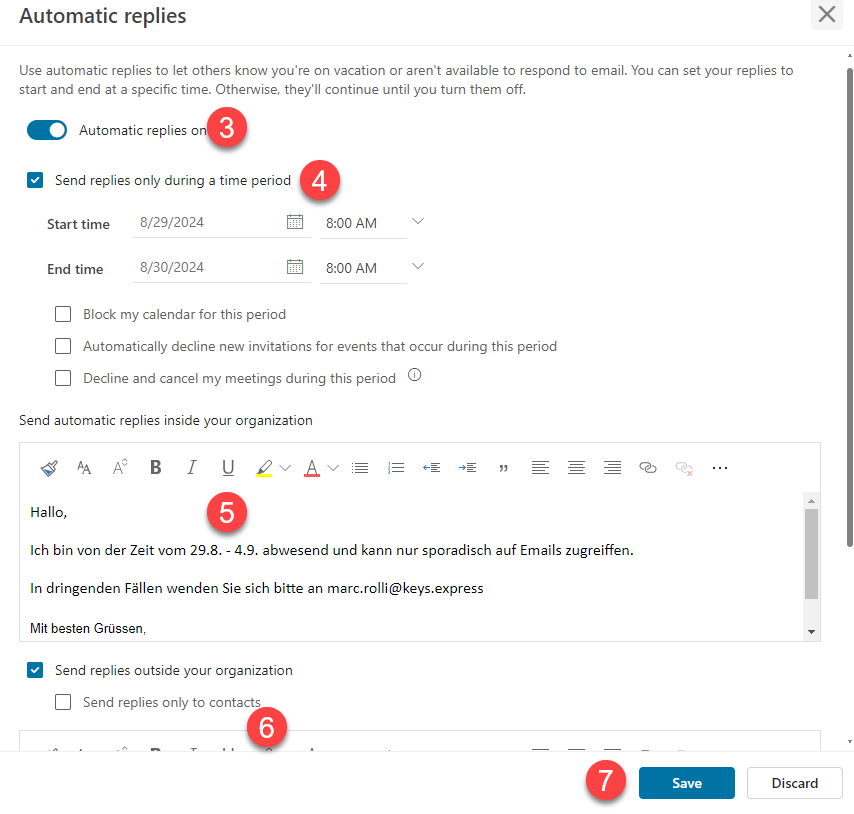
Task: Toggle italic text formatting
Action: 191,467
